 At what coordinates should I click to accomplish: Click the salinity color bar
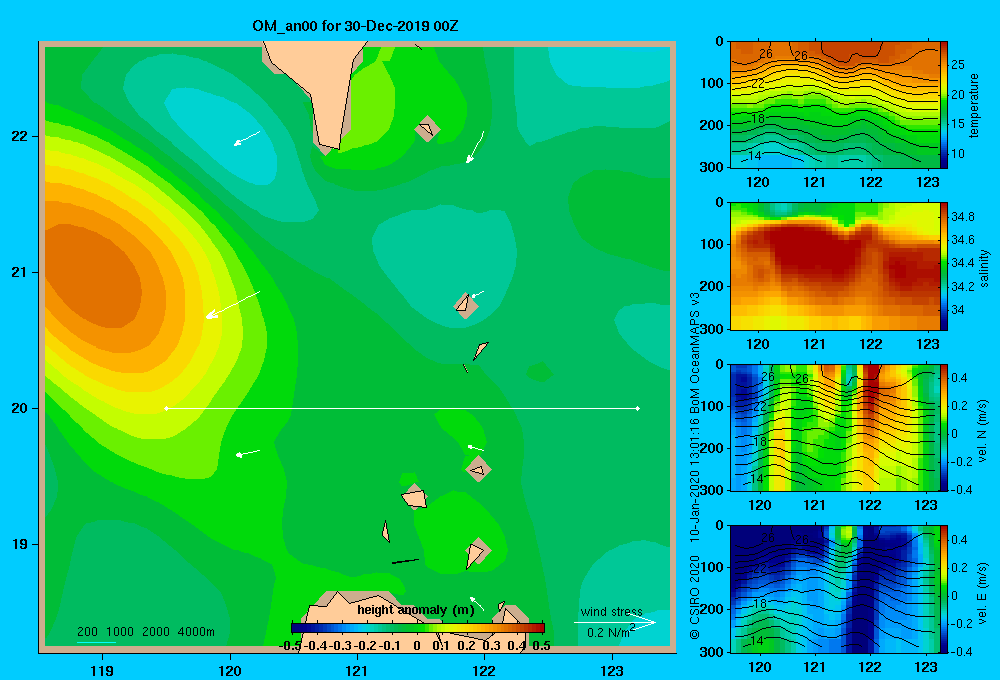point(944,266)
